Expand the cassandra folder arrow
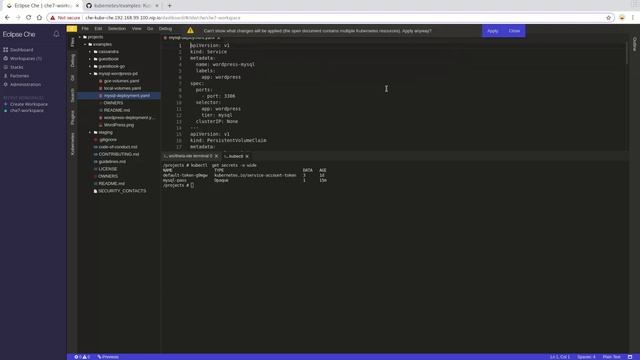 pos(90,52)
